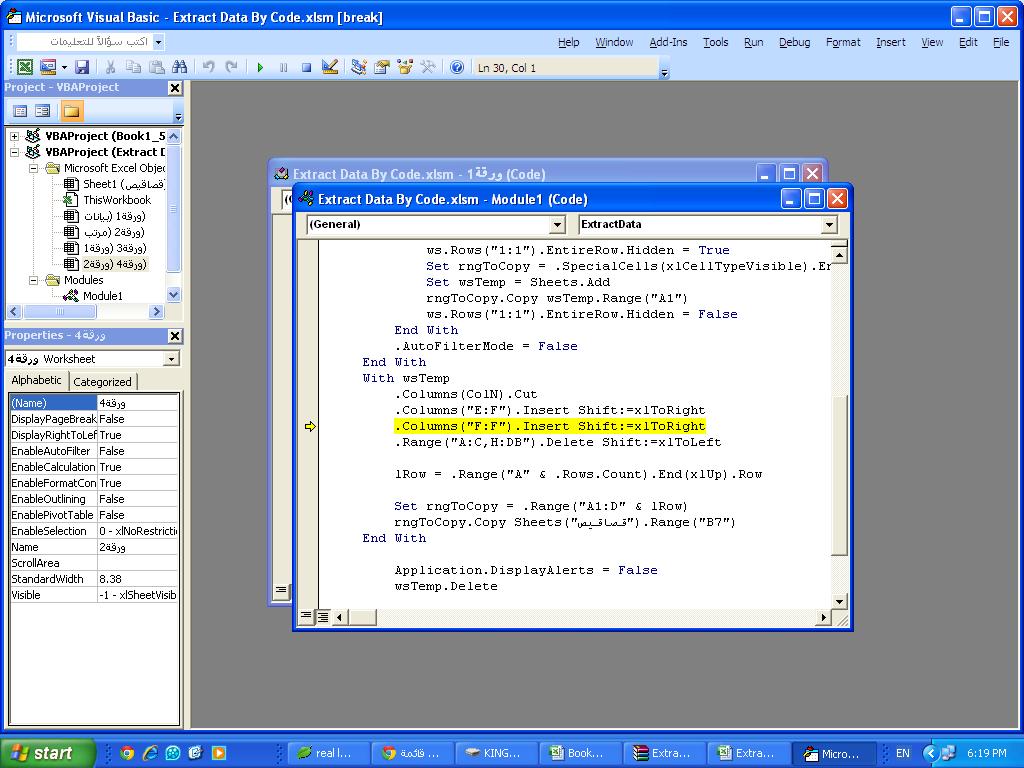Viewport: 1024px width, 768px height.
Task: Open the help question box dropdown arrow
Action: (x=158, y=42)
